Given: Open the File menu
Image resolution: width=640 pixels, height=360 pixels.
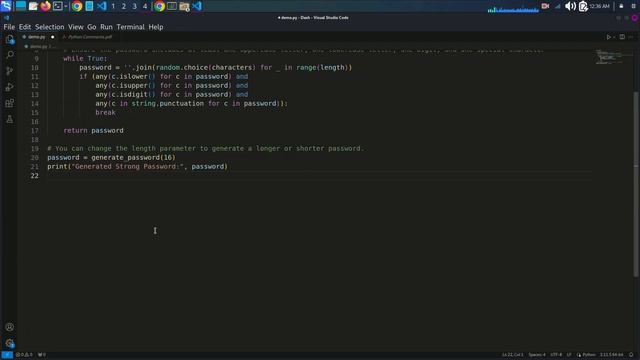Looking at the screenshot, I should point(9,27).
